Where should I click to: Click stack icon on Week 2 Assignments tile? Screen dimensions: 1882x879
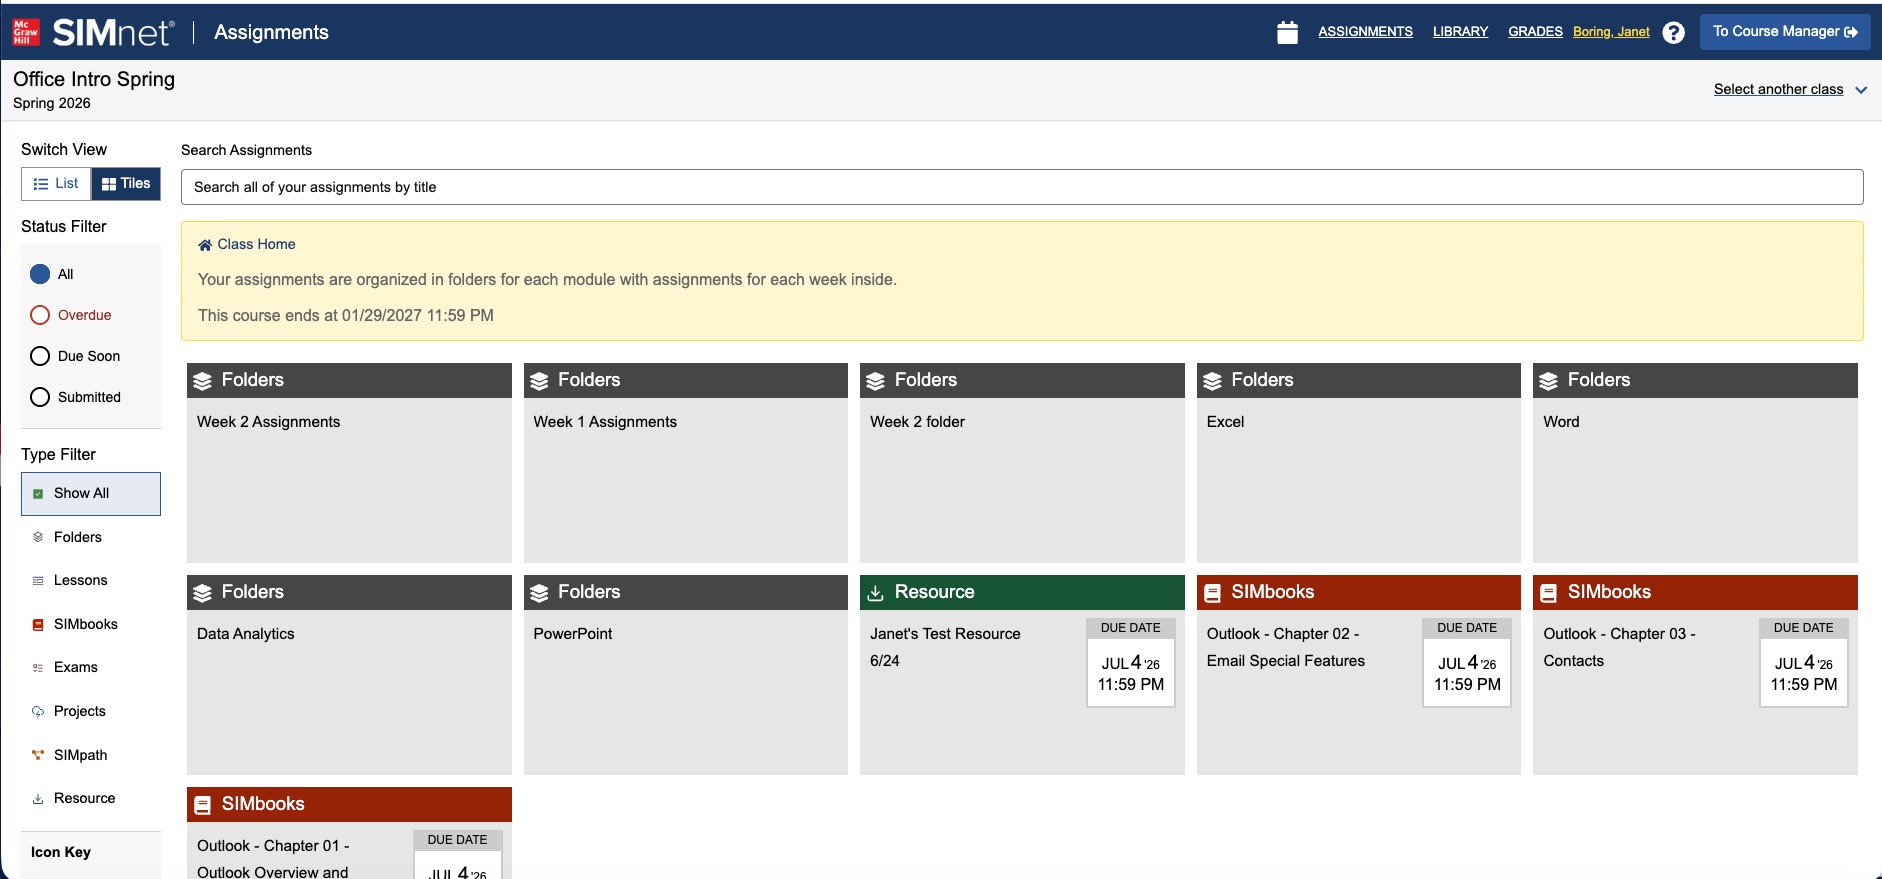click(203, 381)
